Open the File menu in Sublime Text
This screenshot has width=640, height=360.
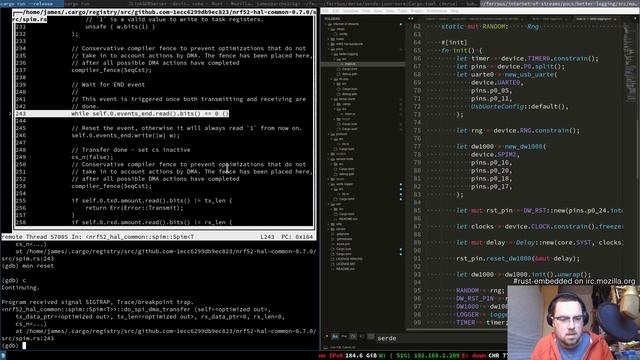point(324,11)
